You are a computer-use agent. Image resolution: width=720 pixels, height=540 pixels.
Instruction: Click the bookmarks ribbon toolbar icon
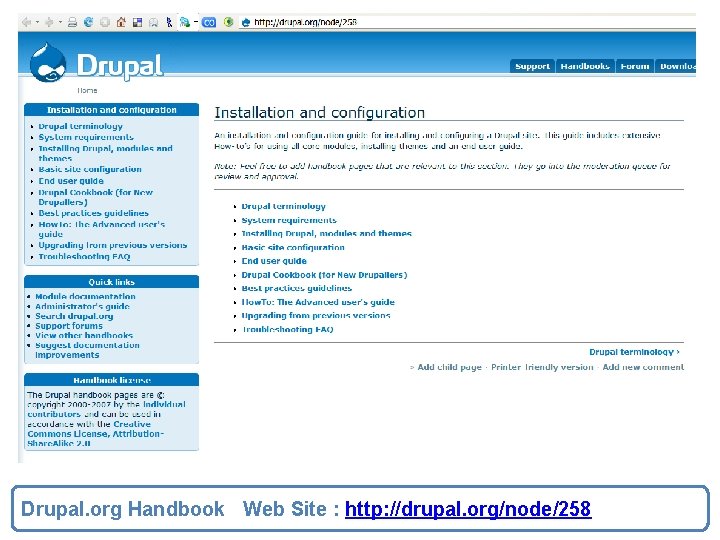[x=153, y=22]
